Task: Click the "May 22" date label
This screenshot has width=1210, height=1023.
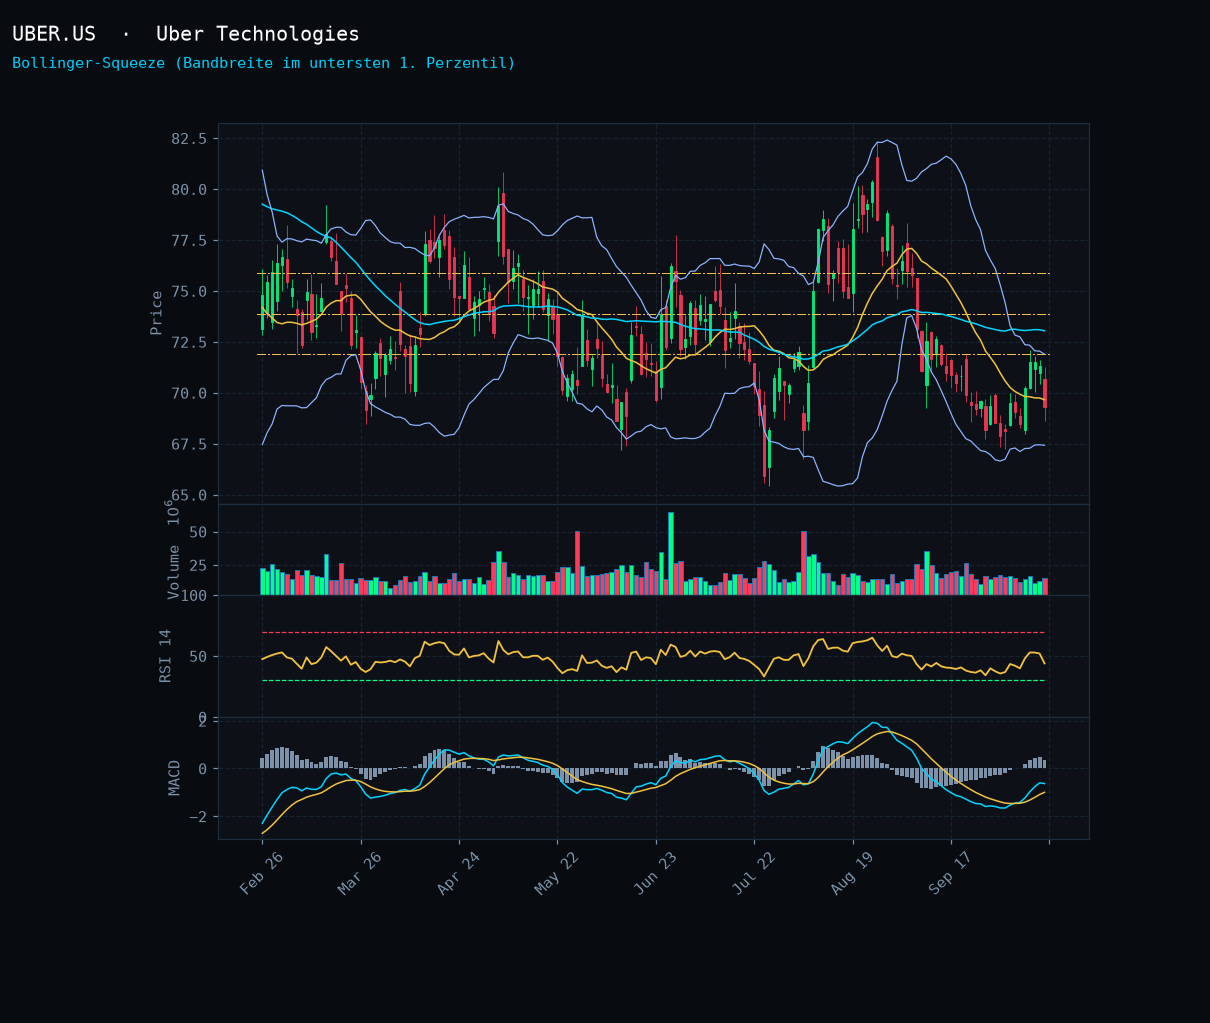Action: (557, 873)
